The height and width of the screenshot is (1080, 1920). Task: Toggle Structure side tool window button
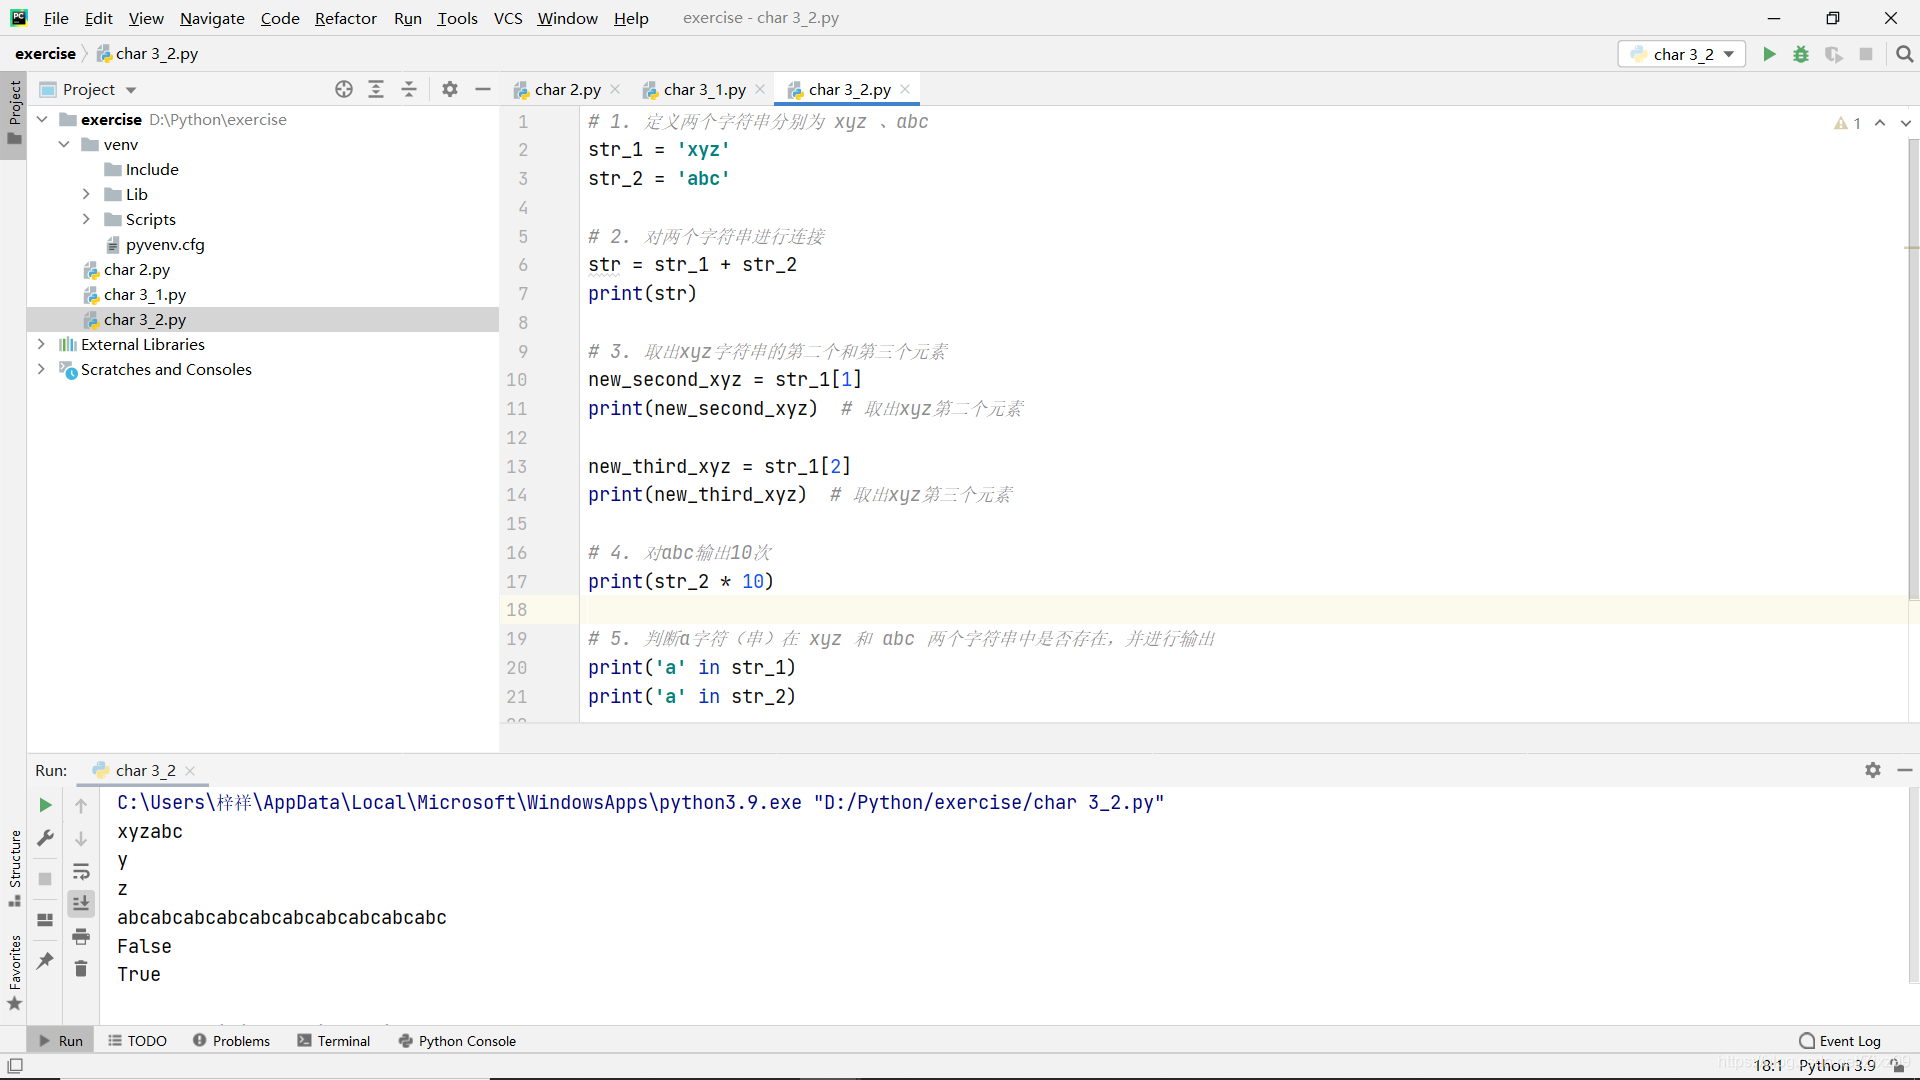[x=14, y=868]
